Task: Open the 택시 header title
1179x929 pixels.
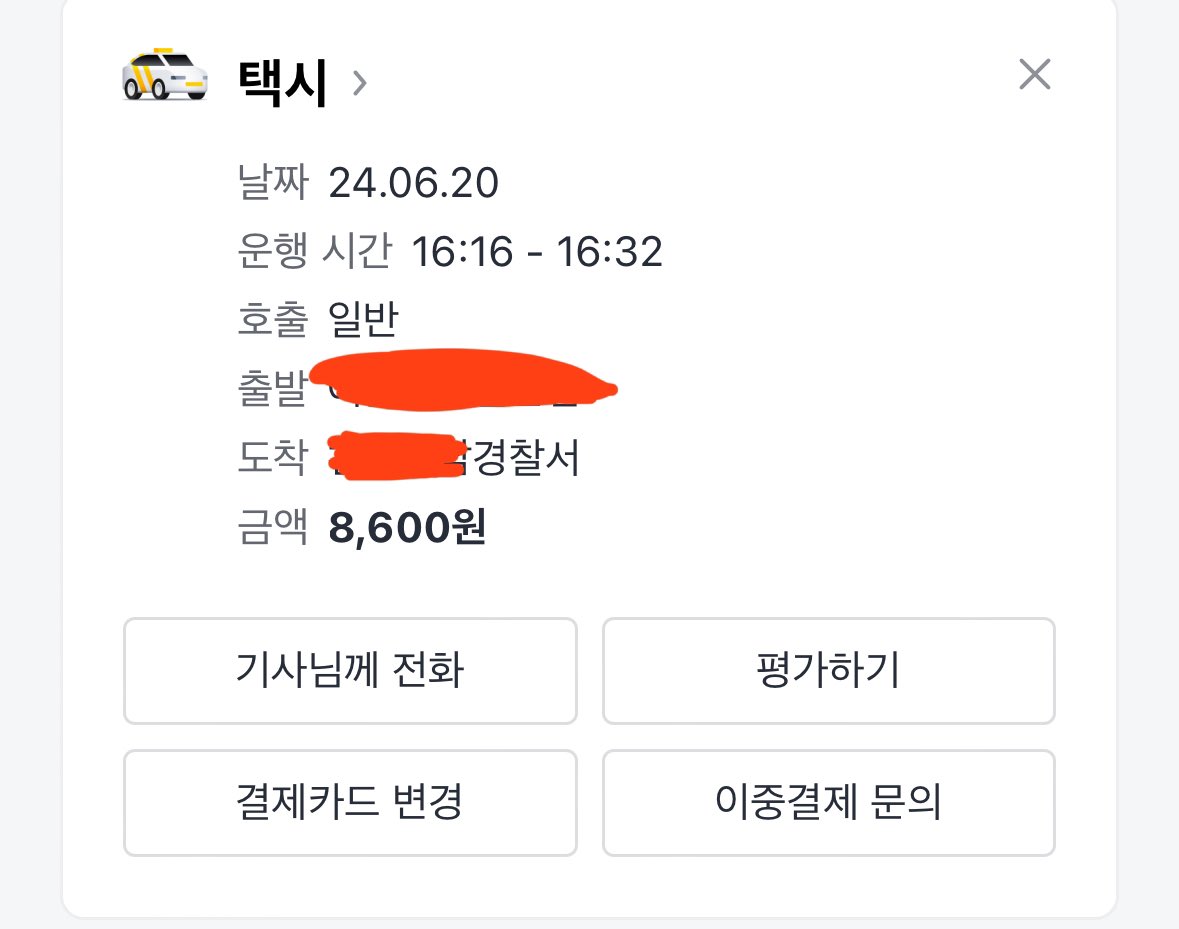Action: coord(283,82)
